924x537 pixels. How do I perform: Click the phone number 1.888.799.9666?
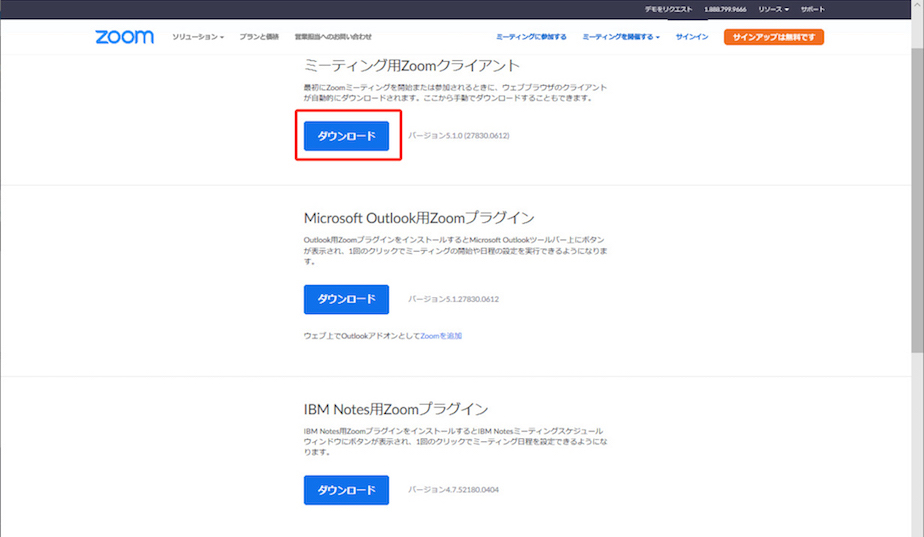725,9
